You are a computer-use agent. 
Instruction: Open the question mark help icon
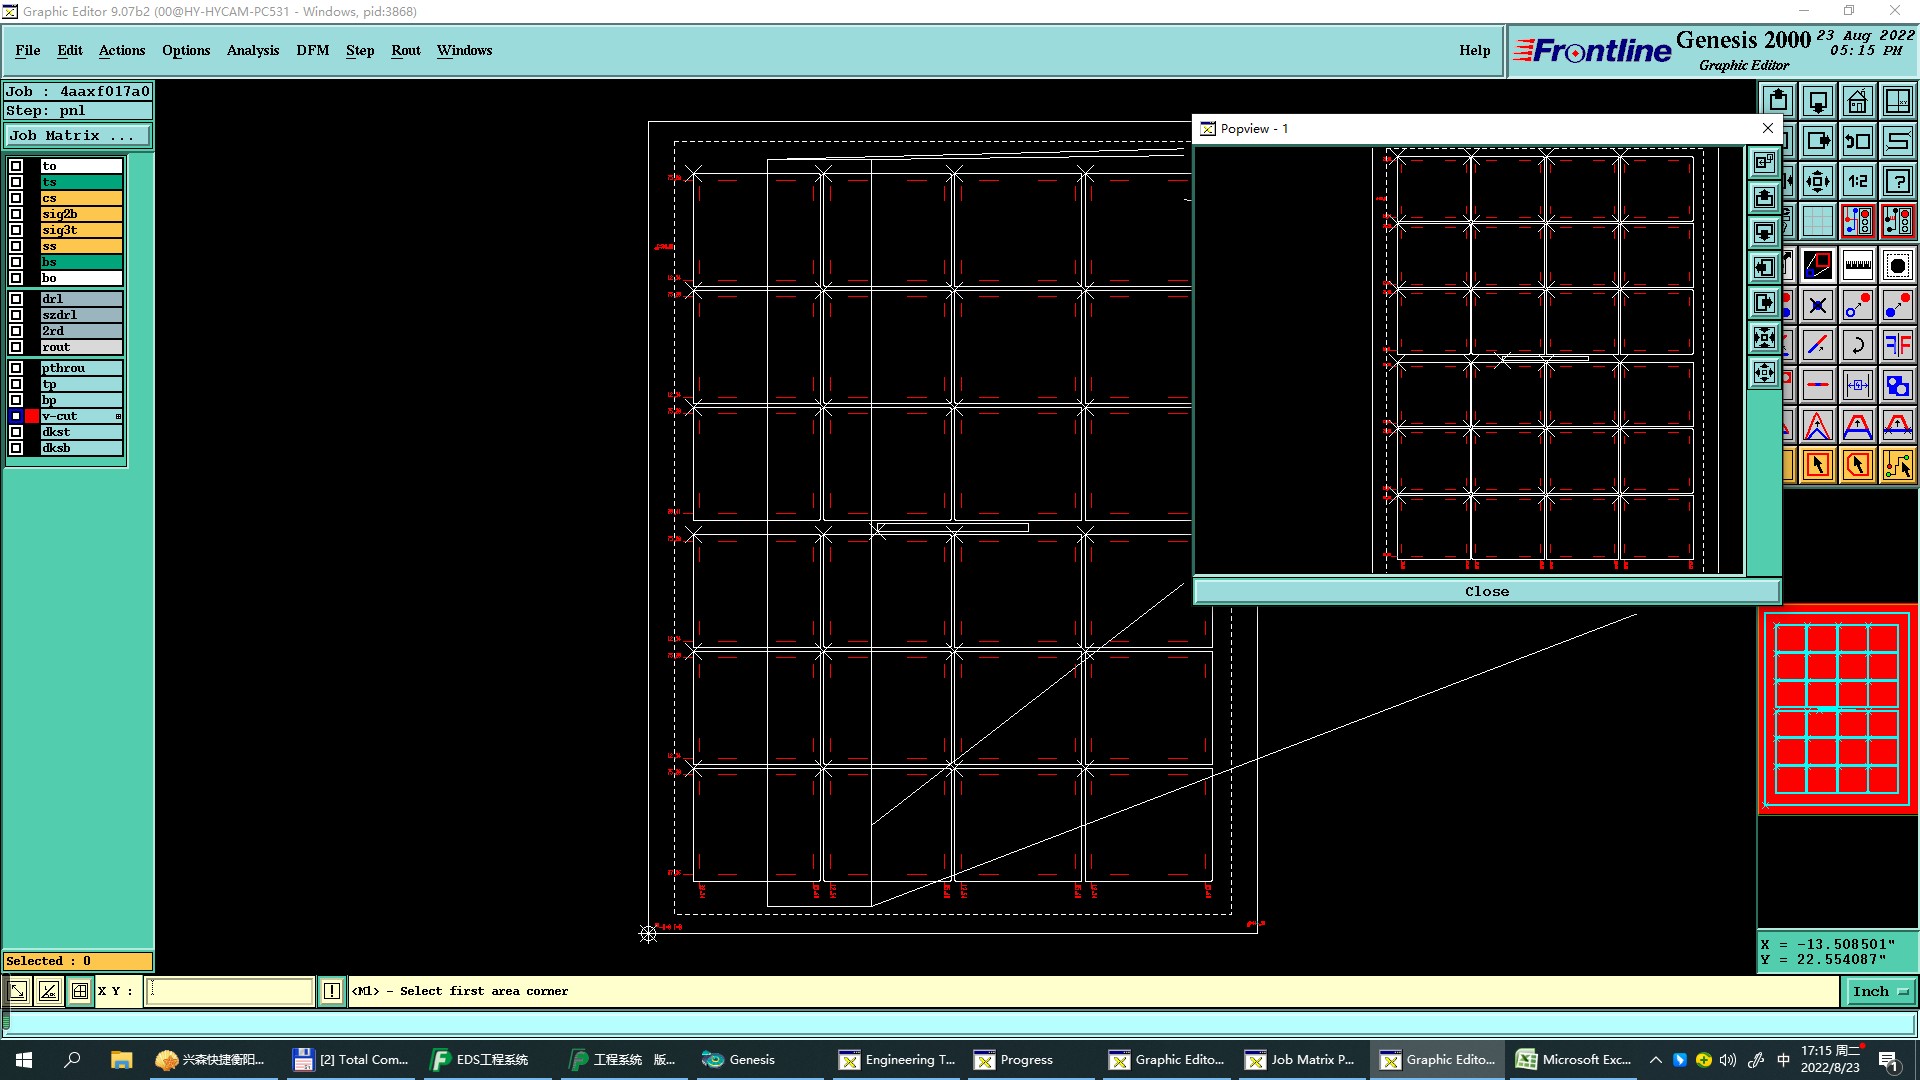1897,181
